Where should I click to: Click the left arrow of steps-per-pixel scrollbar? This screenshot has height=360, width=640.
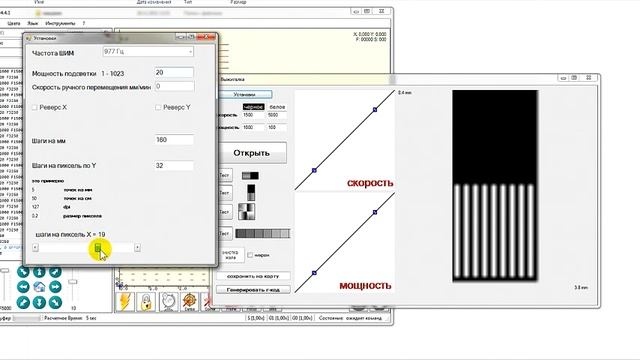point(35,247)
